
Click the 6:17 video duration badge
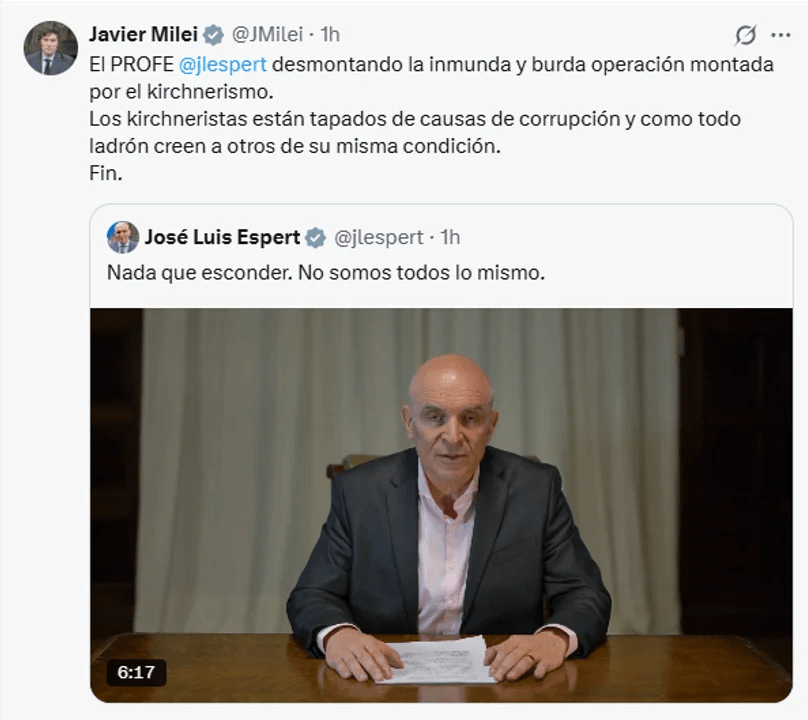click(136, 672)
